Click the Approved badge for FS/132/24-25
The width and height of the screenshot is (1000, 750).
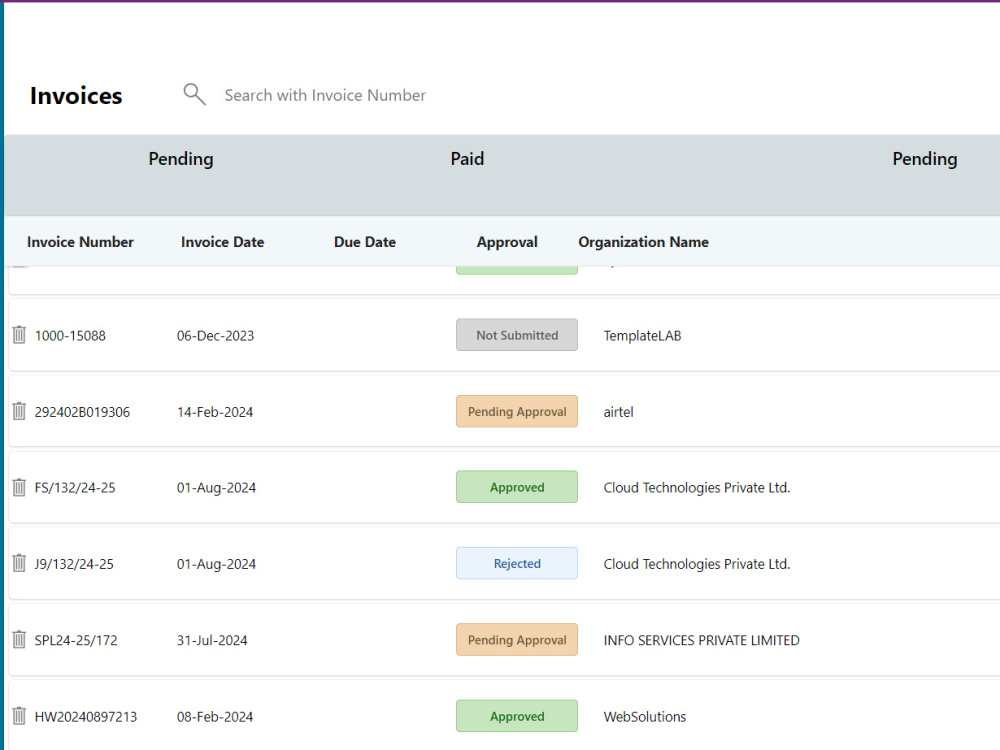click(x=516, y=486)
